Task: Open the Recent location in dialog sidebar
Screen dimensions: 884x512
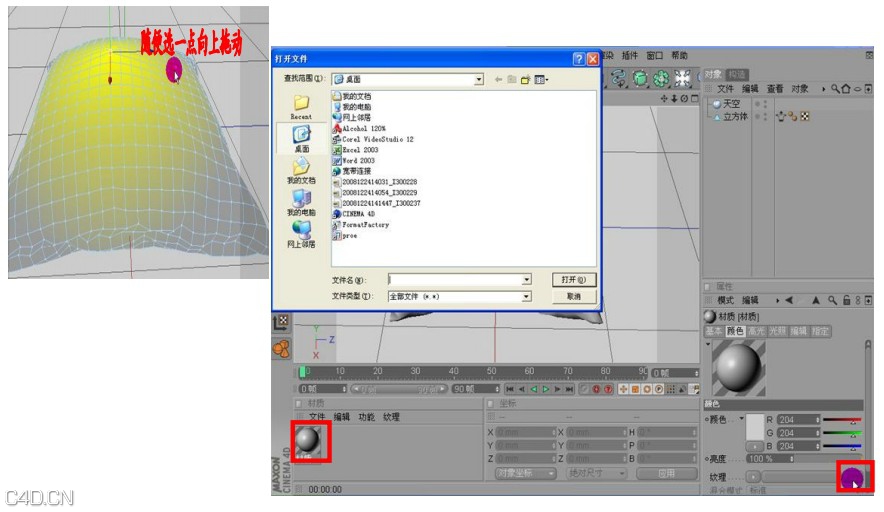Action: 301,107
